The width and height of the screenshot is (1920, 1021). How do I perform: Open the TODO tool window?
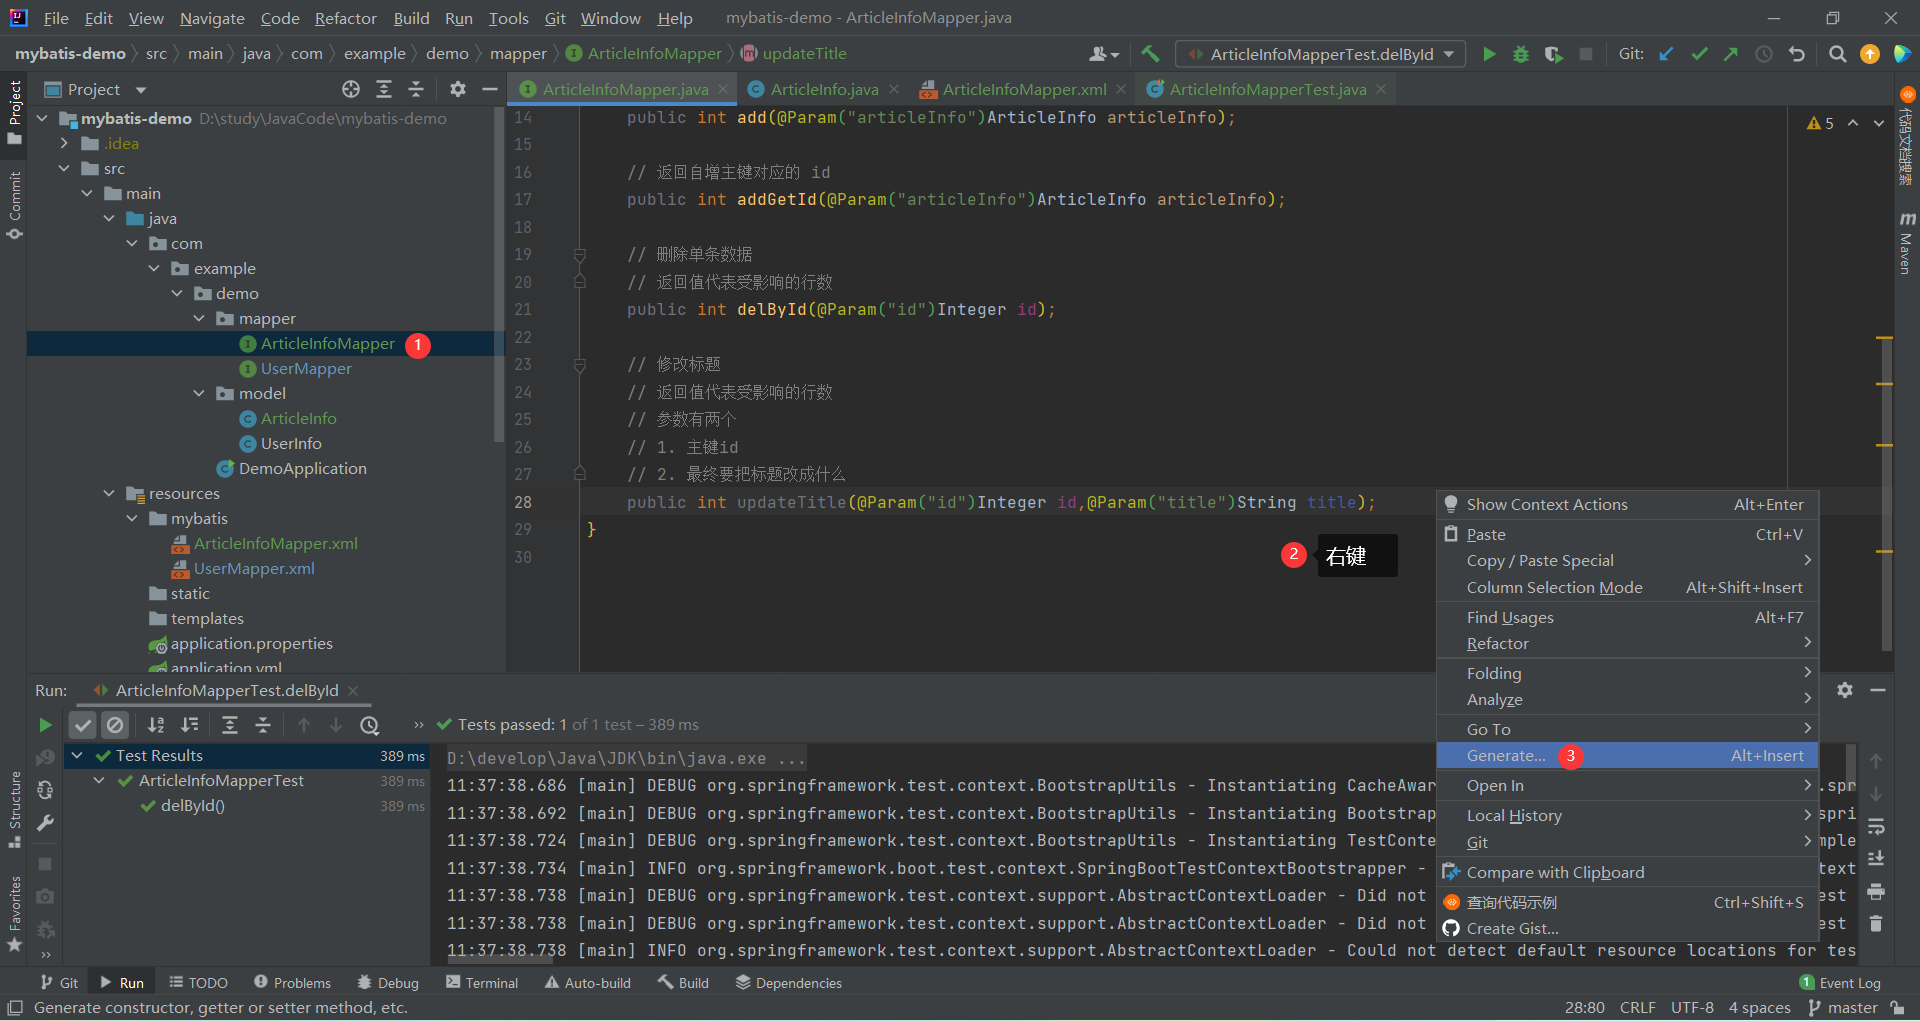pos(198,983)
